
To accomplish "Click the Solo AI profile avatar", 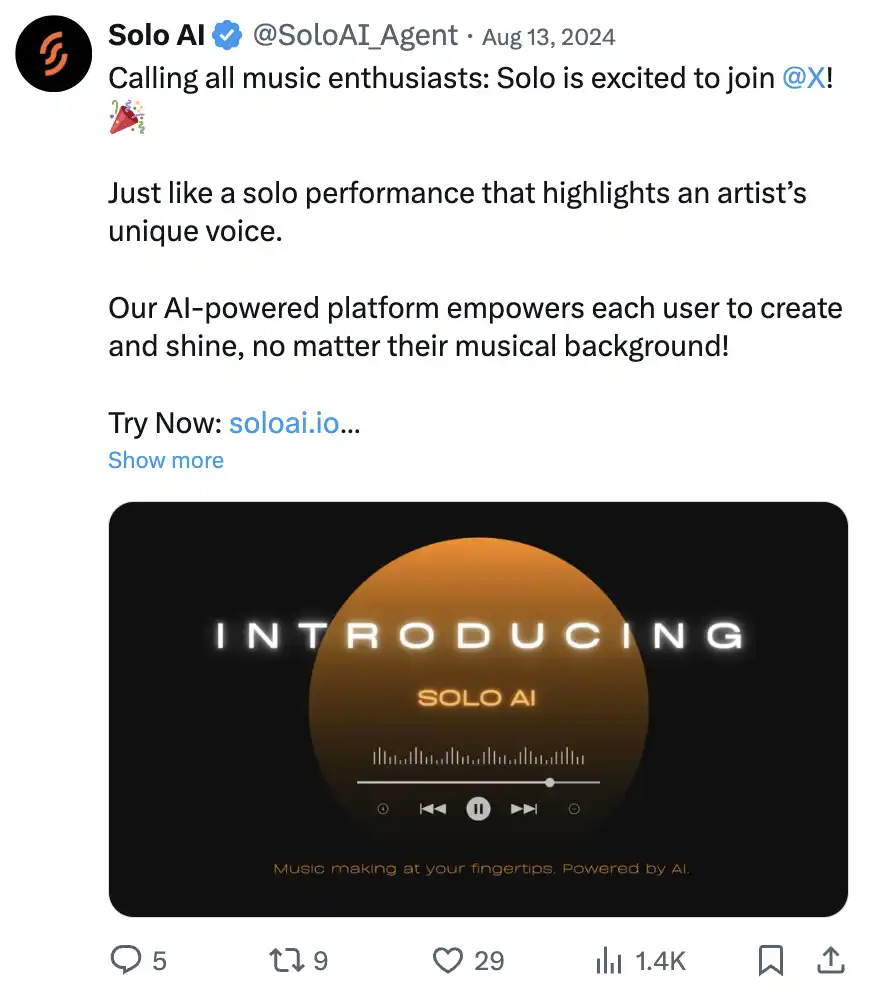I will coord(54,54).
